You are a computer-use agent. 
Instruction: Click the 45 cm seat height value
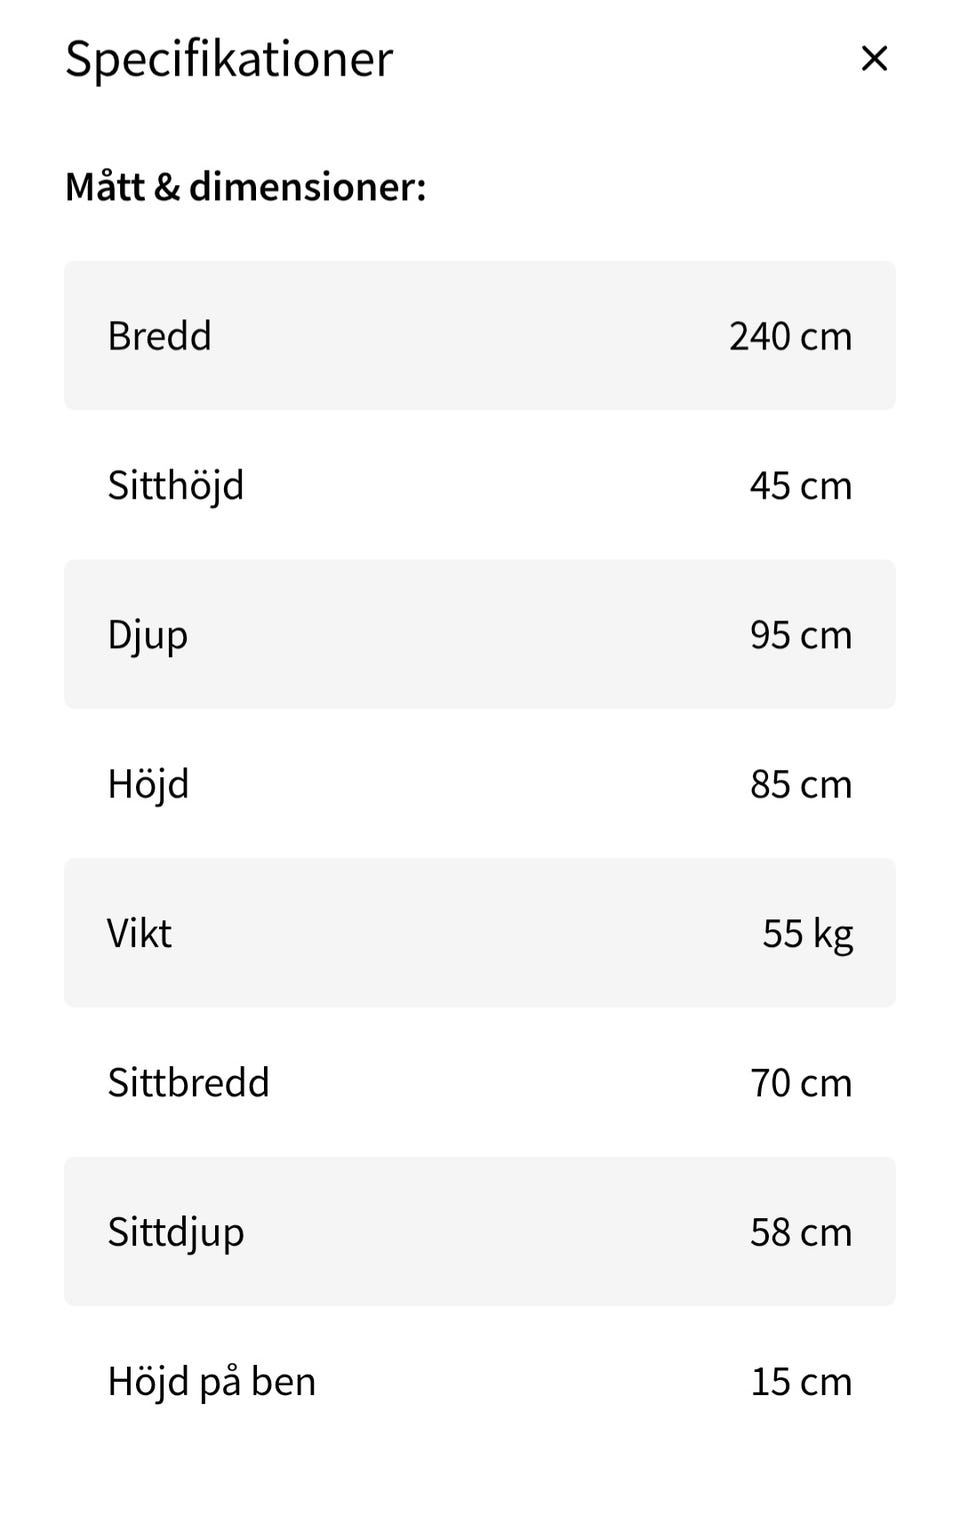800,486
